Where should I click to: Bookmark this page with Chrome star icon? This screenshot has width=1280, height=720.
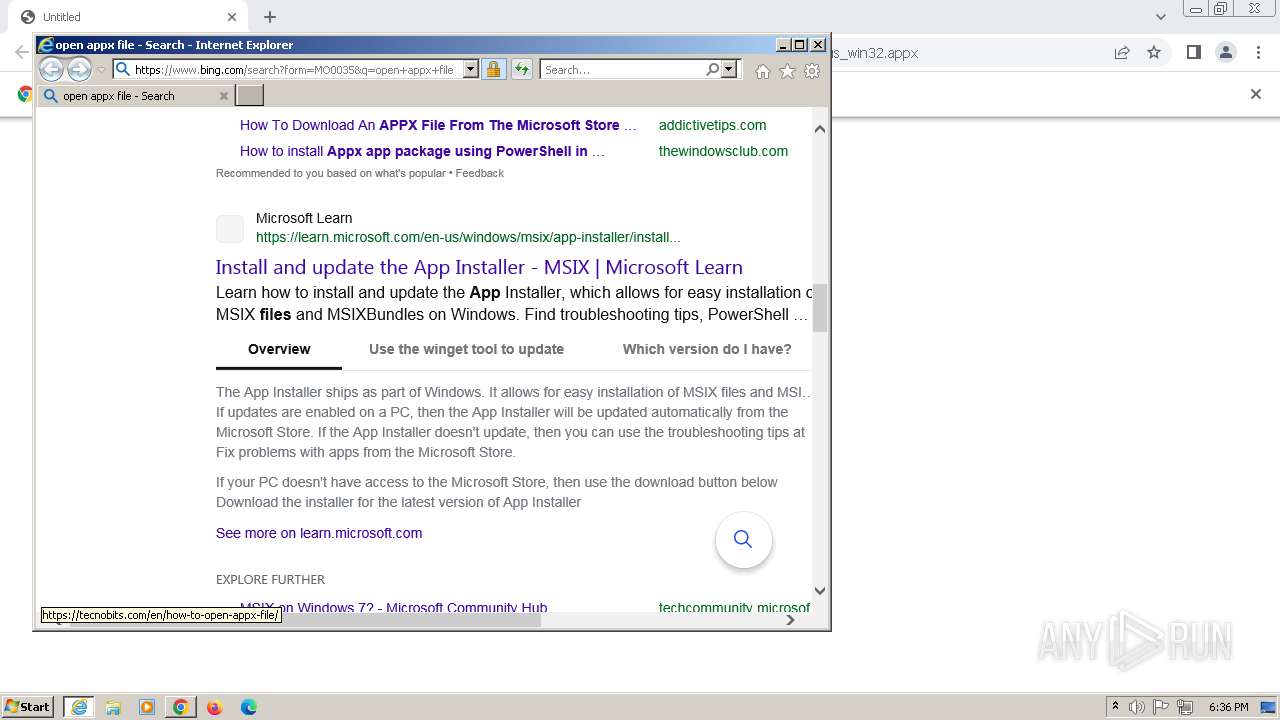pos(1154,52)
